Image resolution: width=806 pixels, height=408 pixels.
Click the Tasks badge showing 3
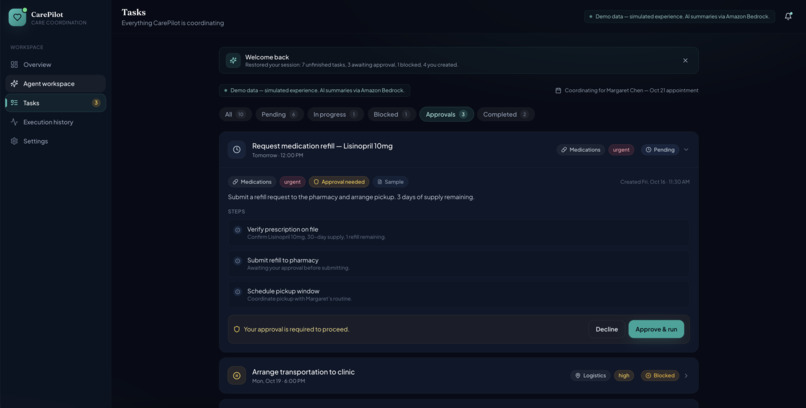point(96,103)
